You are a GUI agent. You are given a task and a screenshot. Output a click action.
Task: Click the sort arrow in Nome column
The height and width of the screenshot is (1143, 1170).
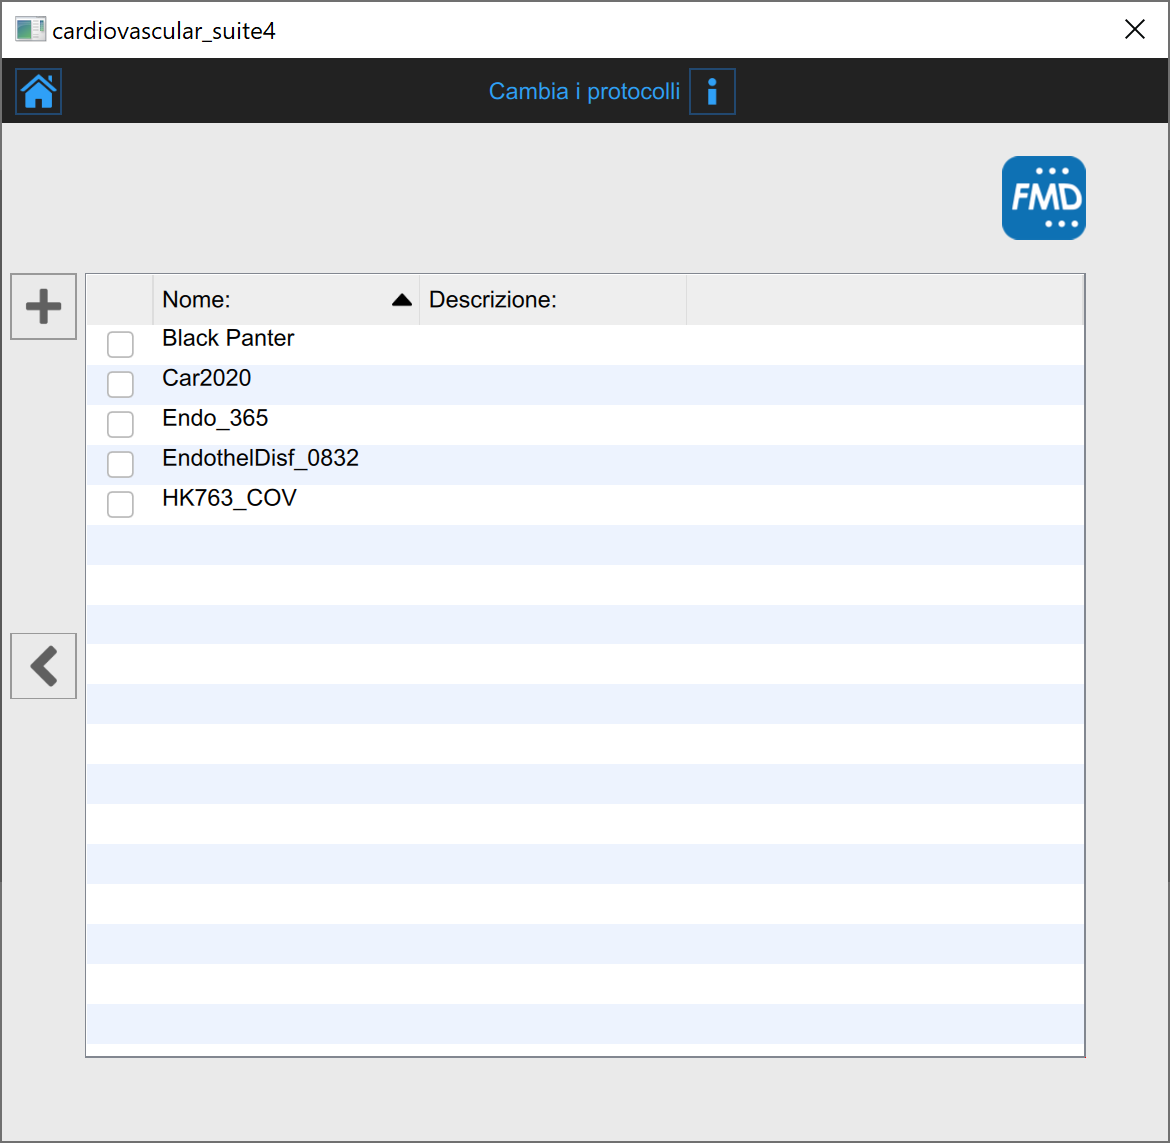[402, 300]
